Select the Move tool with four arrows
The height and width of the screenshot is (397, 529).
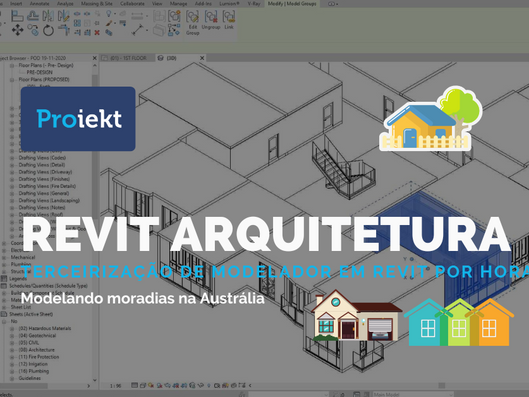[x=17, y=30]
